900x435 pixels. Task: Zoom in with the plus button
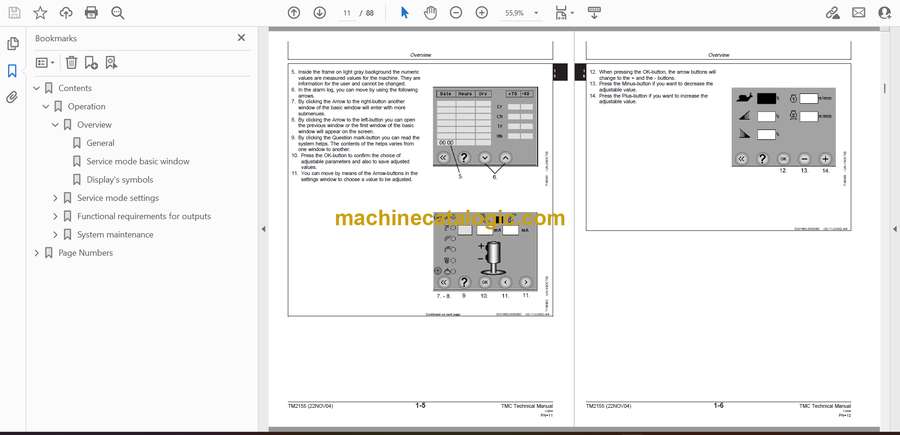click(482, 13)
